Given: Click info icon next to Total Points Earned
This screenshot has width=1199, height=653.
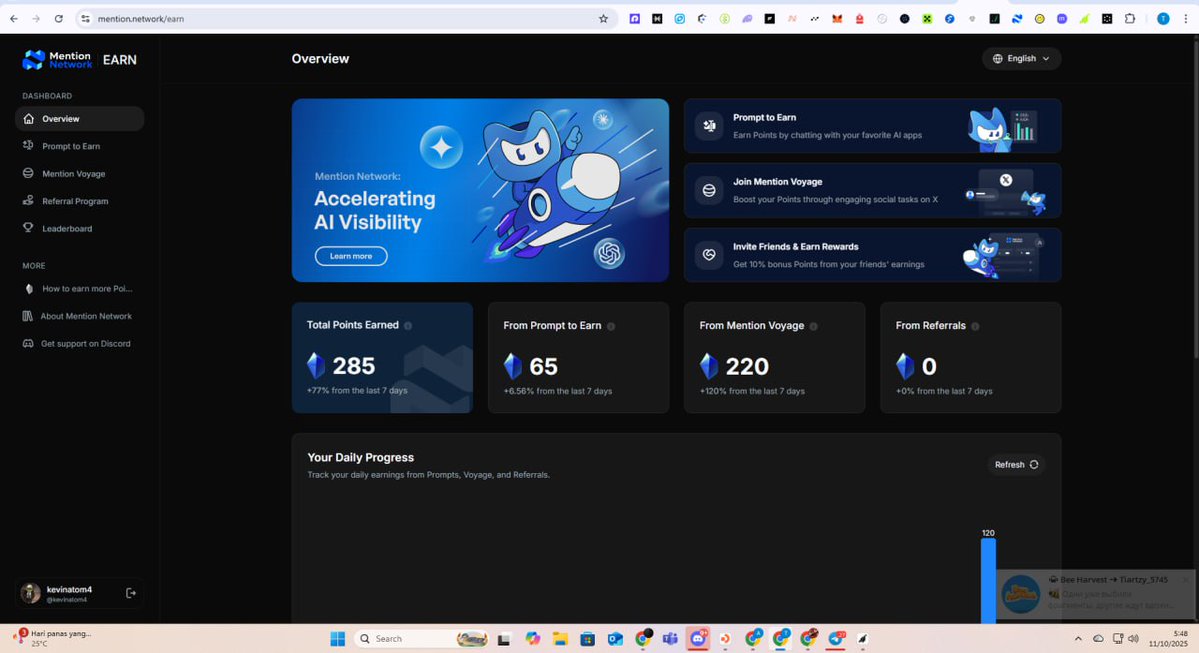Looking at the screenshot, I should [408, 326].
